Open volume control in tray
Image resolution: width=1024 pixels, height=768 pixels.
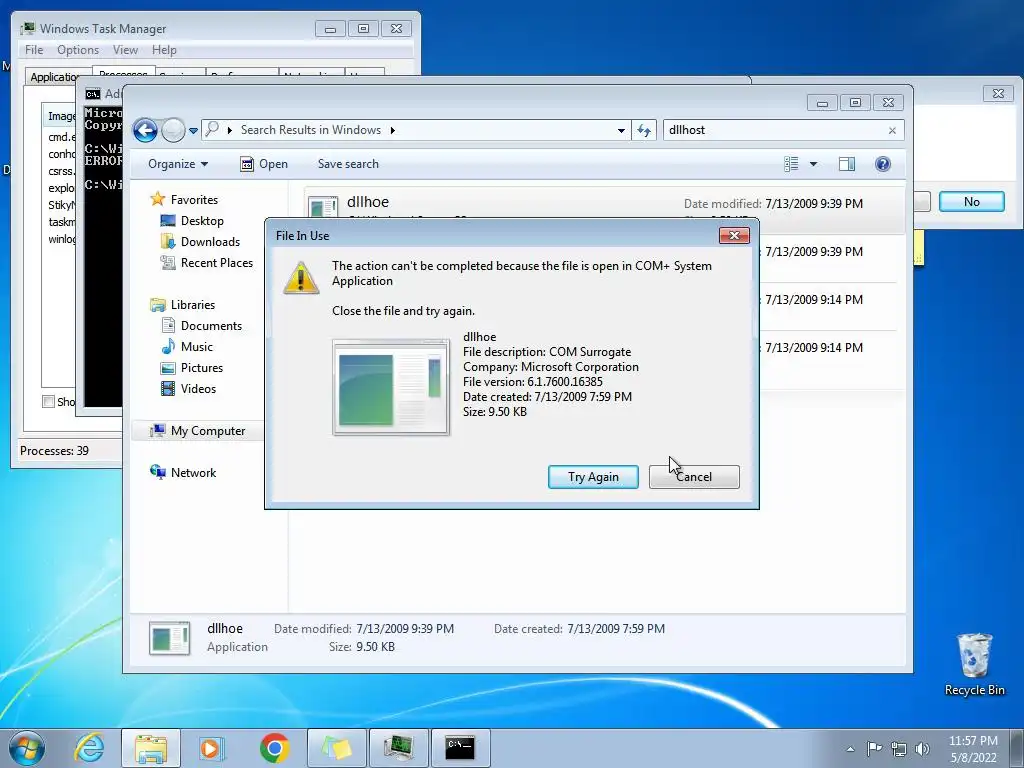923,749
